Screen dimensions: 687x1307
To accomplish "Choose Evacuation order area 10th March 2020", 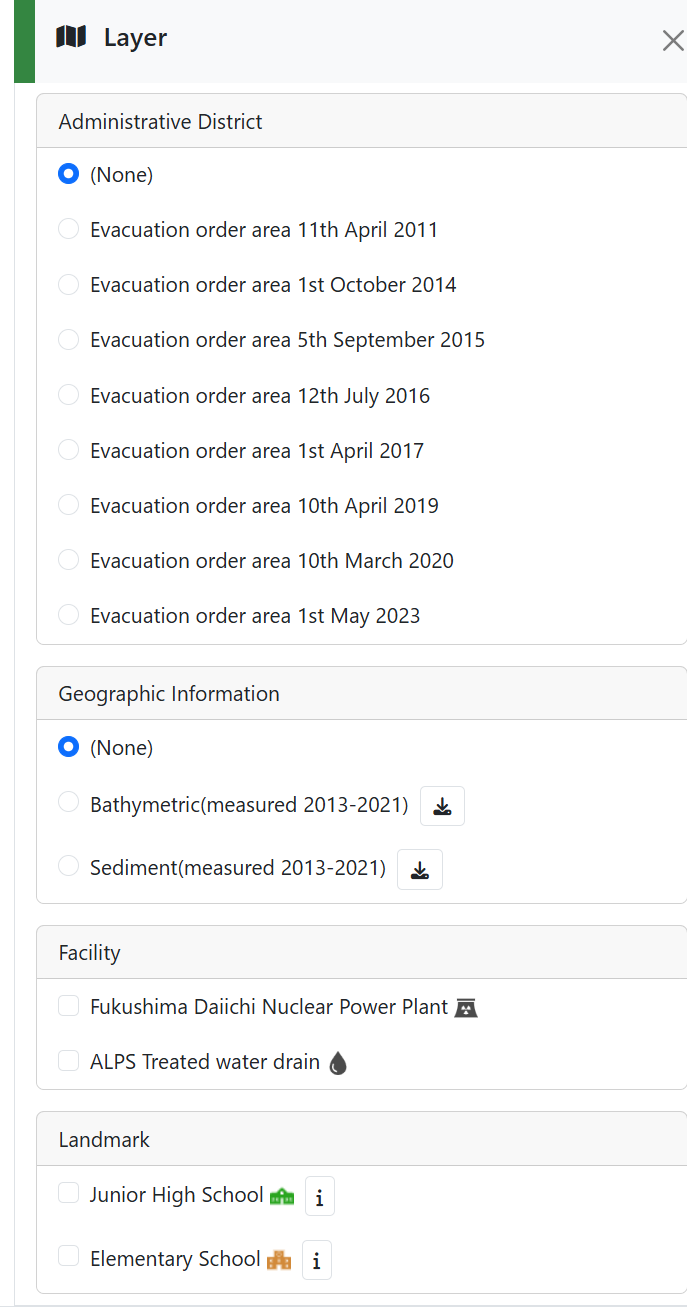I will [x=68, y=560].
